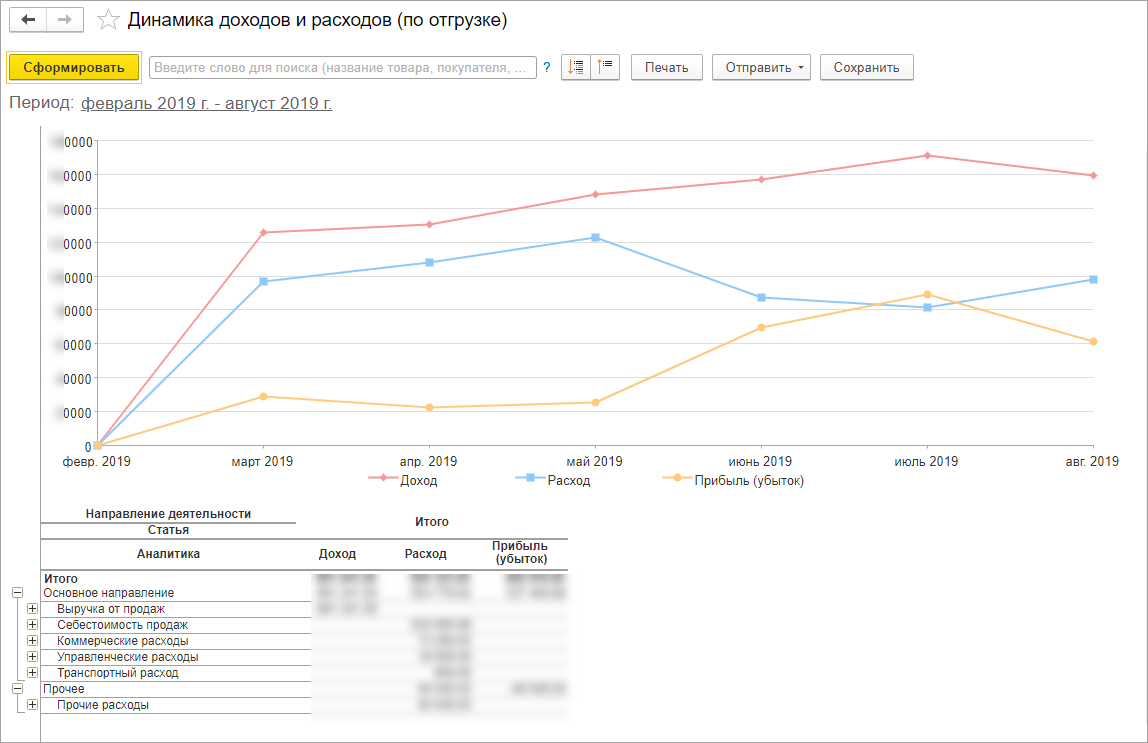1148x743 pixels.
Task: Click the Расход legend marker
Action: tap(530, 478)
